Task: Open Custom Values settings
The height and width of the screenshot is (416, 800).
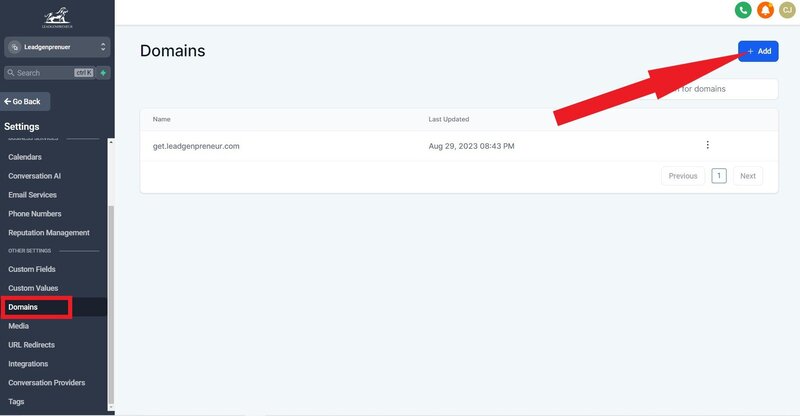Action: [33, 288]
